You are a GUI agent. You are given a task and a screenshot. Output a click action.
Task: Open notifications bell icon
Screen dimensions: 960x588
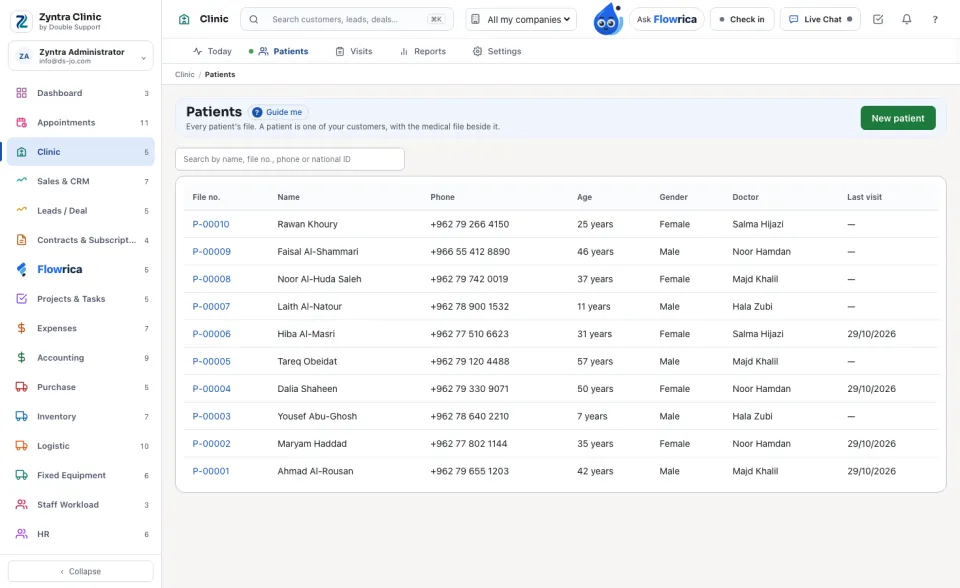coord(907,19)
